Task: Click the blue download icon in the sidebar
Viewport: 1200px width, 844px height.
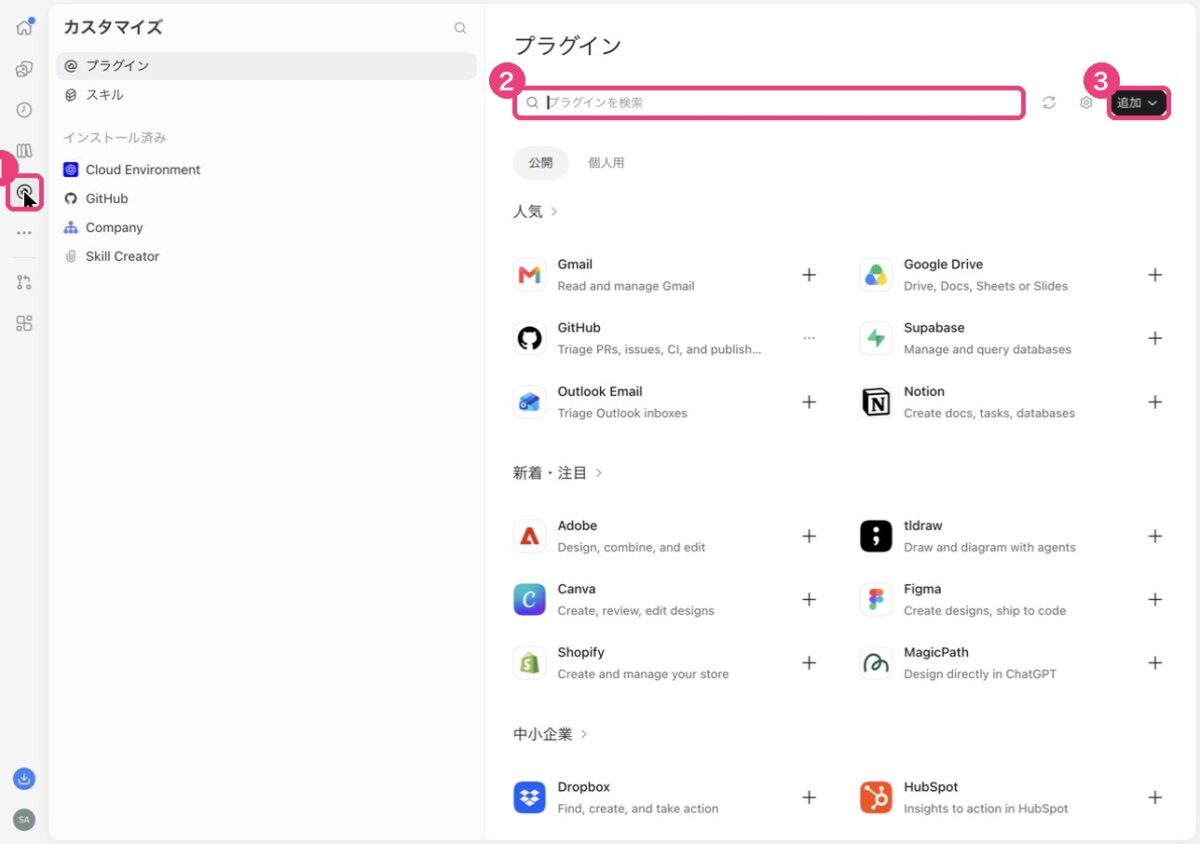Action: click(x=24, y=778)
